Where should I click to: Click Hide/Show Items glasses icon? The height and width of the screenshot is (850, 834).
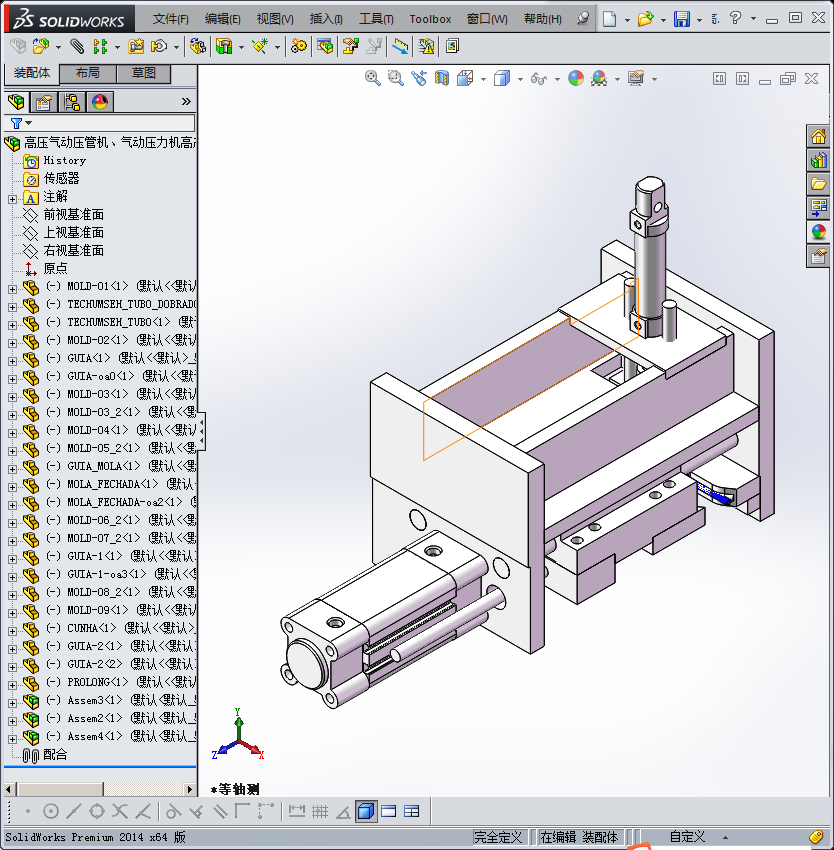[x=538, y=79]
